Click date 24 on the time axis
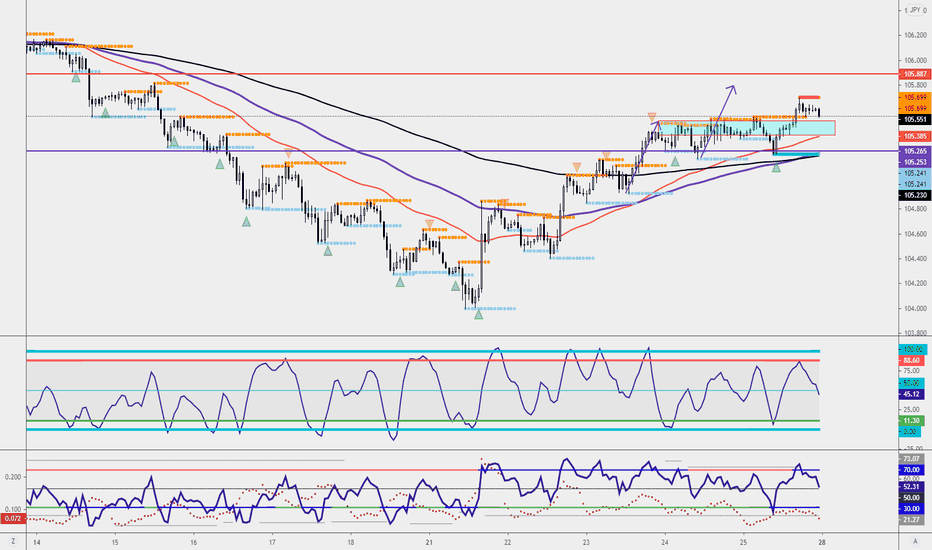Image resolution: width=932 pixels, height=550 pixels. pos(665,542)
